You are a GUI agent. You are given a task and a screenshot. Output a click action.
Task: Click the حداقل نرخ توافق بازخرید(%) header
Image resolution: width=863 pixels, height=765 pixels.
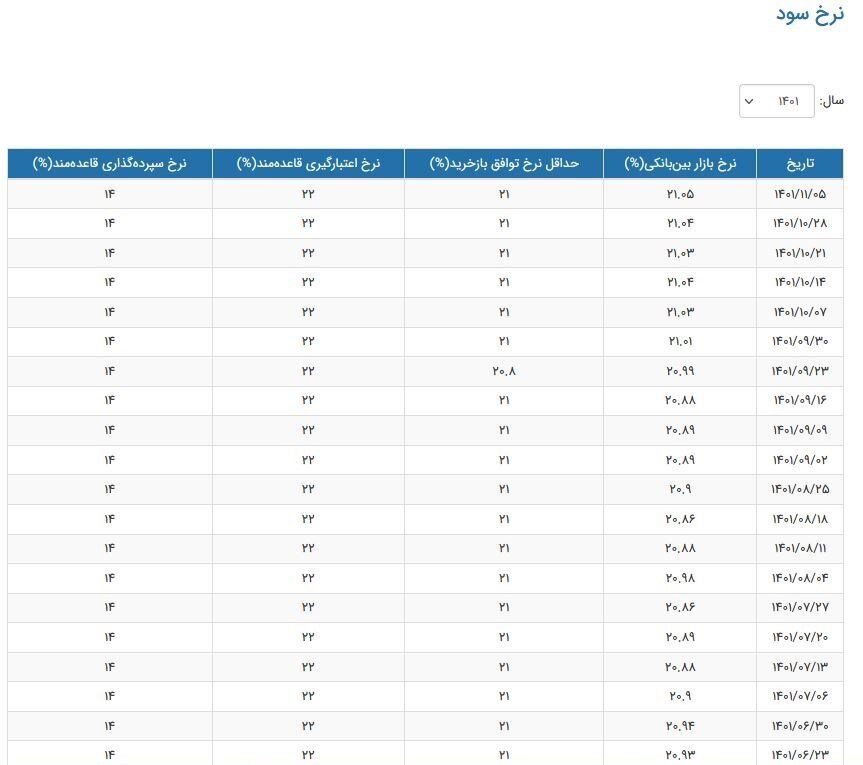tap(504, 163)
